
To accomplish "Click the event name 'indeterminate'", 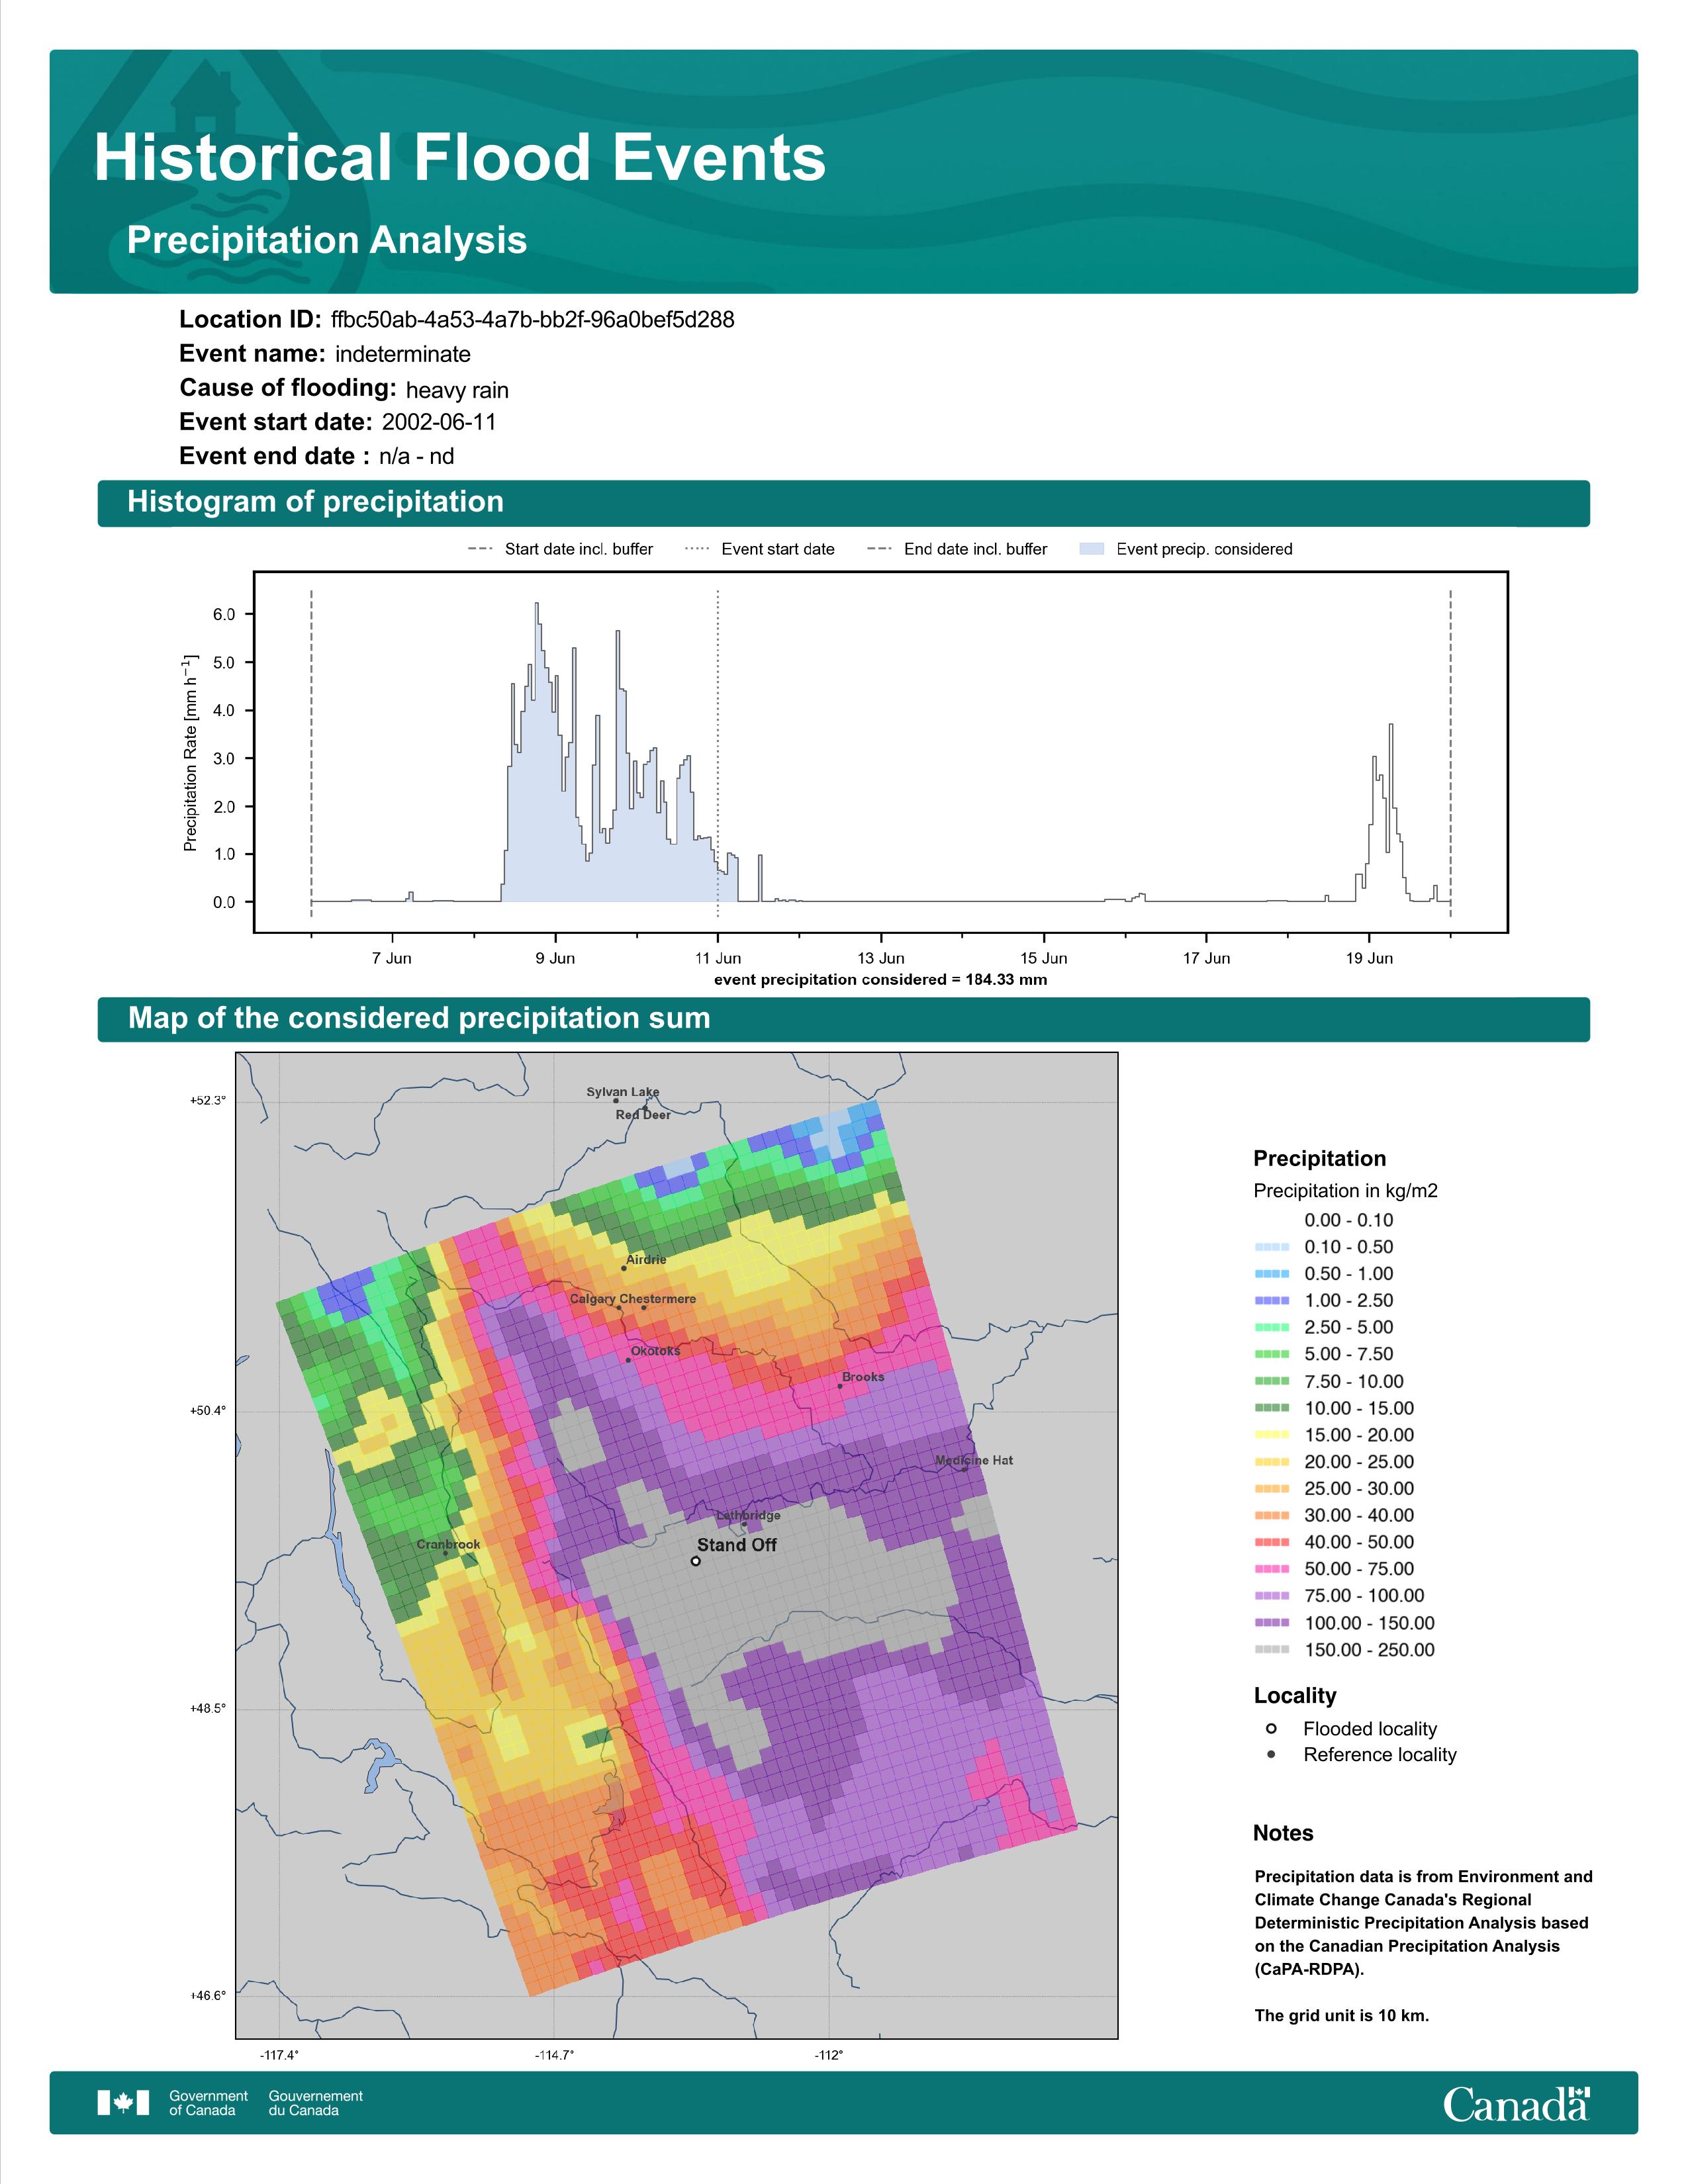I will tap(403, 354).
